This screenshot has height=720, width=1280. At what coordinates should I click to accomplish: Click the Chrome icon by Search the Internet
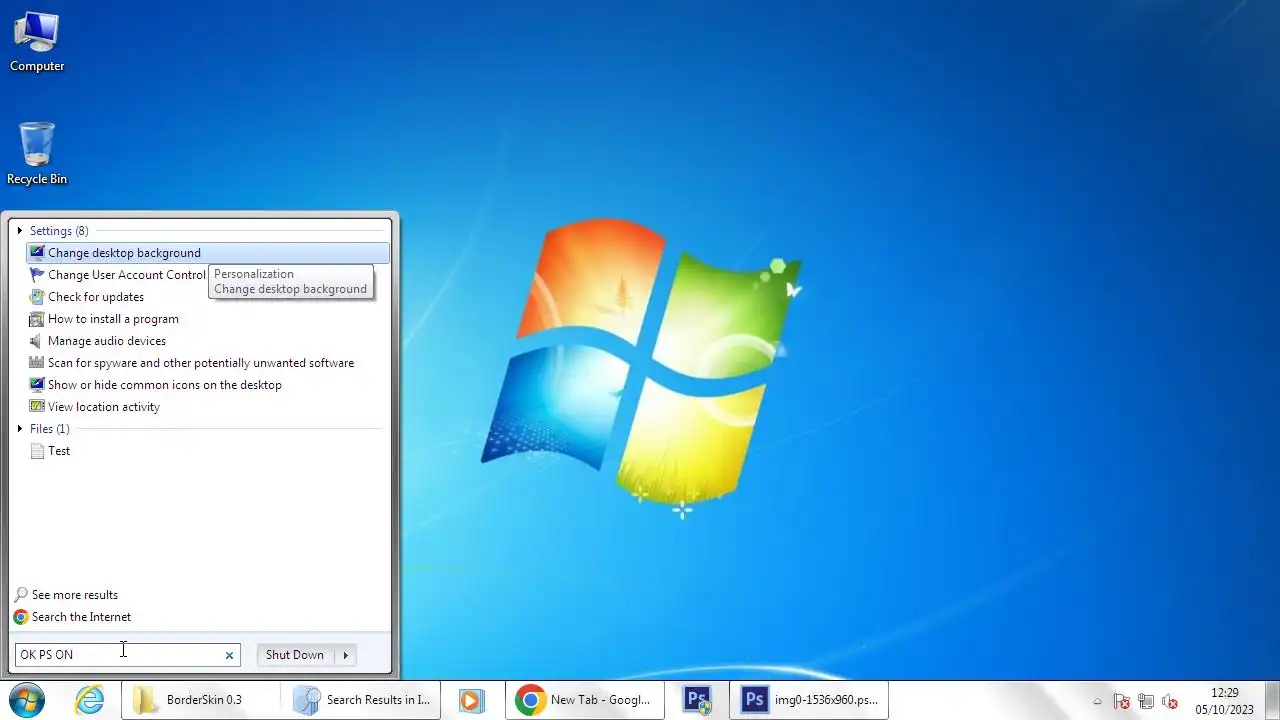[21, 617]
